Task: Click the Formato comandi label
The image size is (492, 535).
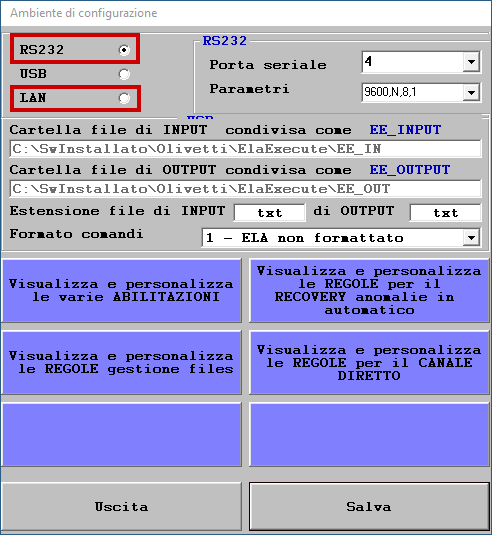Action: 76,234
